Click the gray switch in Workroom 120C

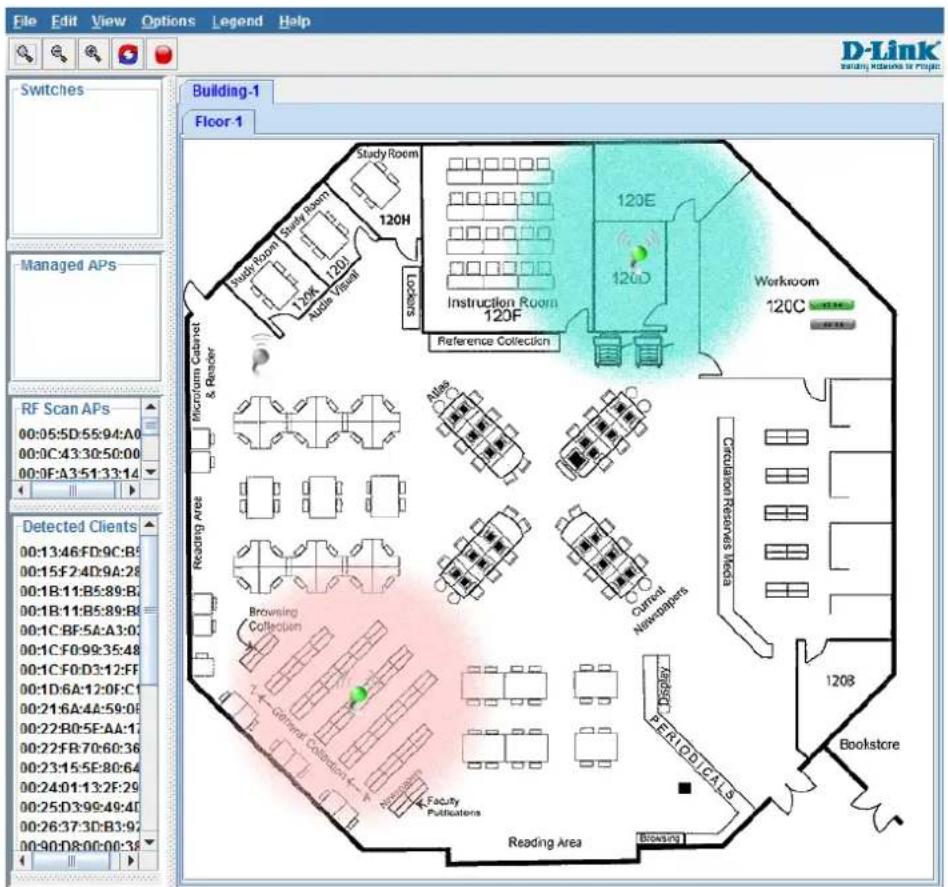point(833,325)
